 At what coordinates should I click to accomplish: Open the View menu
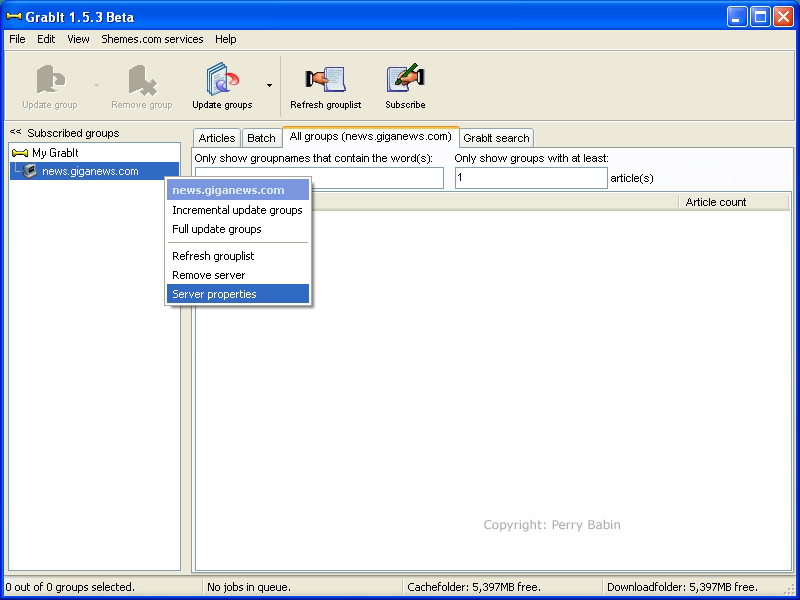(x=78, y=39)
